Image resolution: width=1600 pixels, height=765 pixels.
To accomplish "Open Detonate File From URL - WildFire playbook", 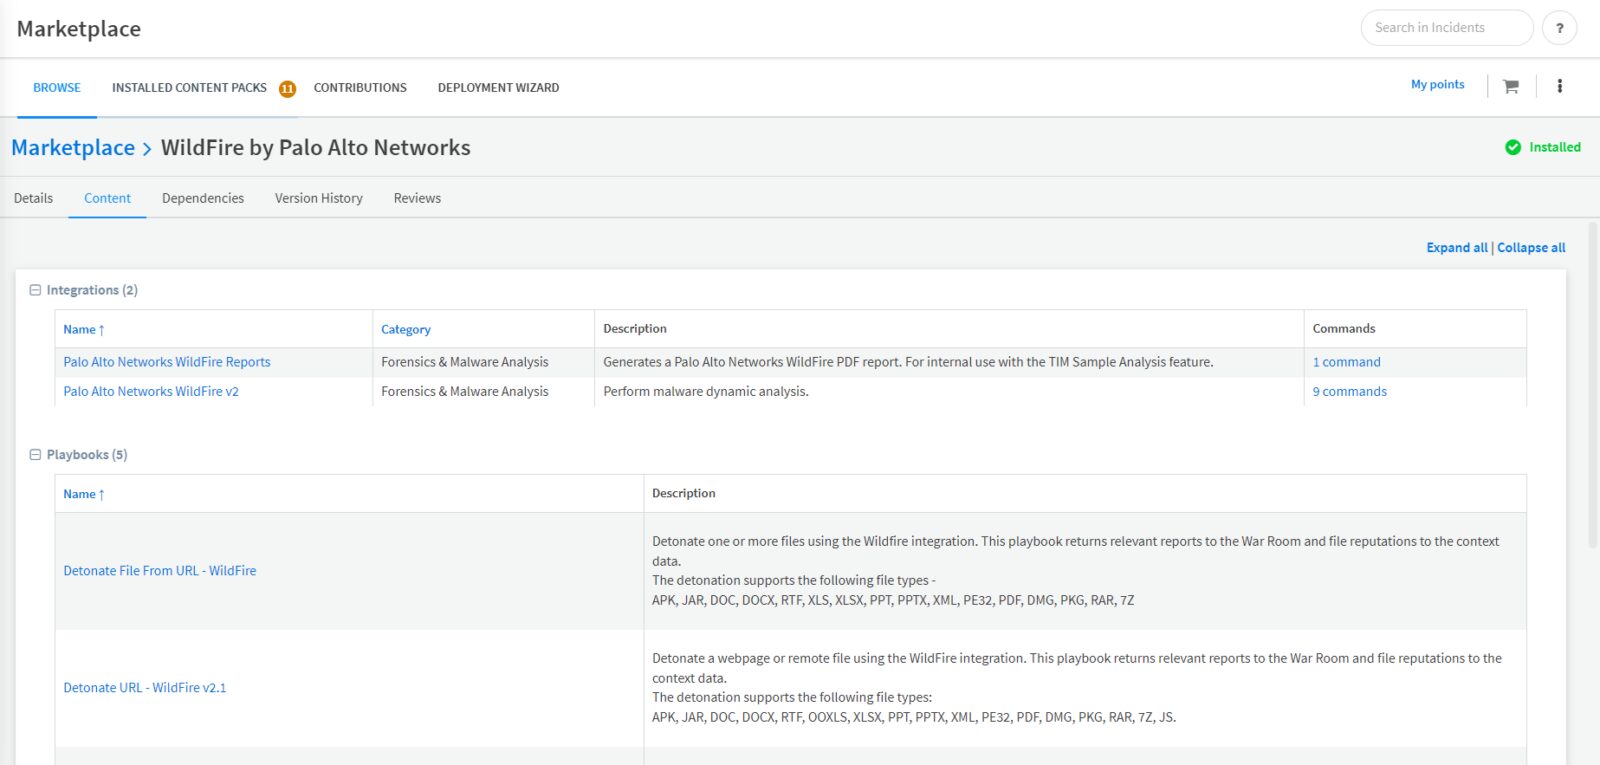I will [x=160, y=571].
